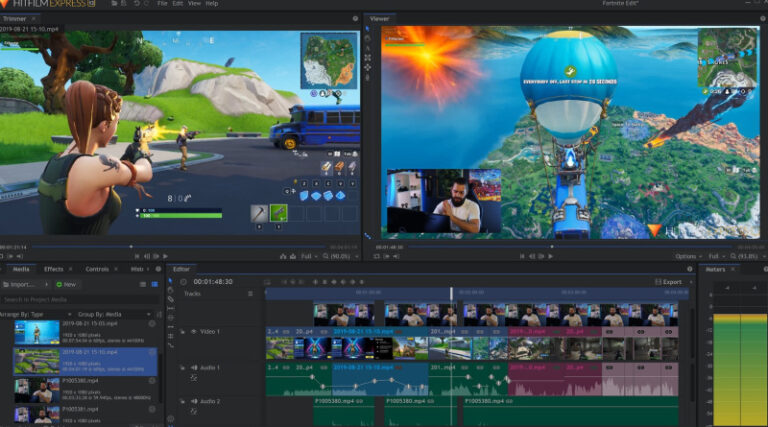The width and height of the screenshot is (768, 427).
Task: Select the highlighted 2019-08-21 15-10.mp4 media item
Action: point(85,361)
